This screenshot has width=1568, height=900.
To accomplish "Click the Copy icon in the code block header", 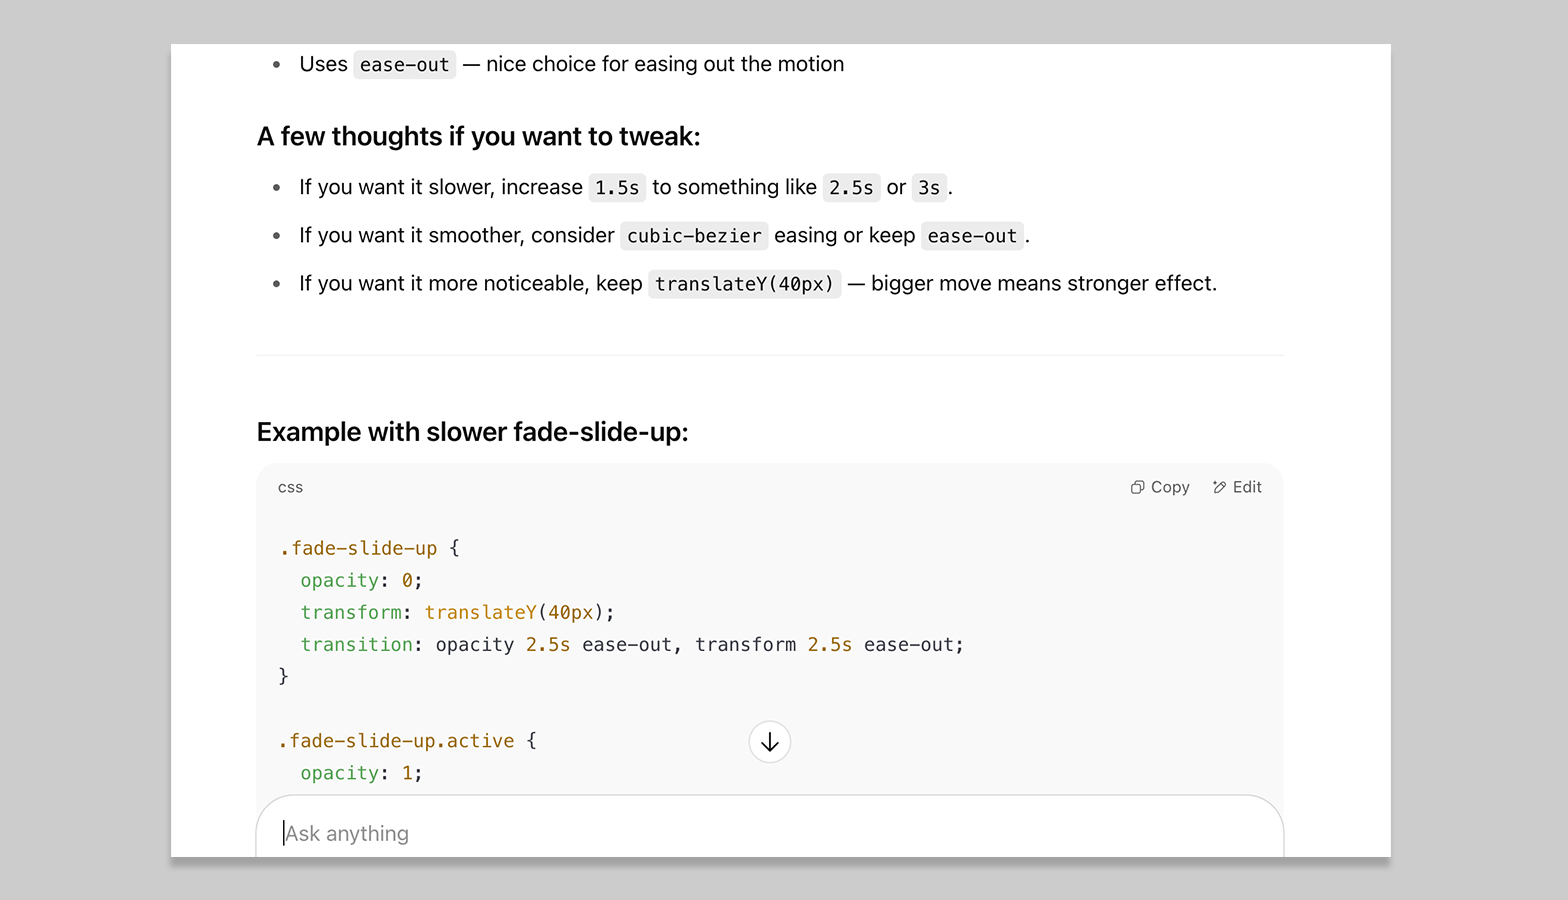I will (1137, 487).
